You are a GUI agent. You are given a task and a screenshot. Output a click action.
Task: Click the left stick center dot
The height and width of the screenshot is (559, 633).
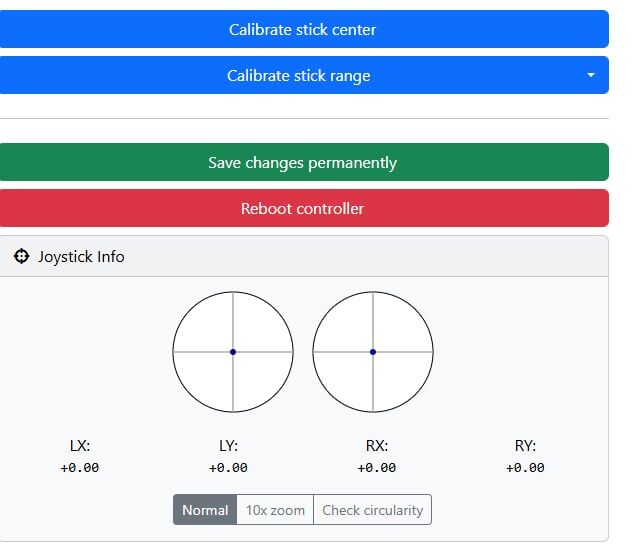coord(233,352)
